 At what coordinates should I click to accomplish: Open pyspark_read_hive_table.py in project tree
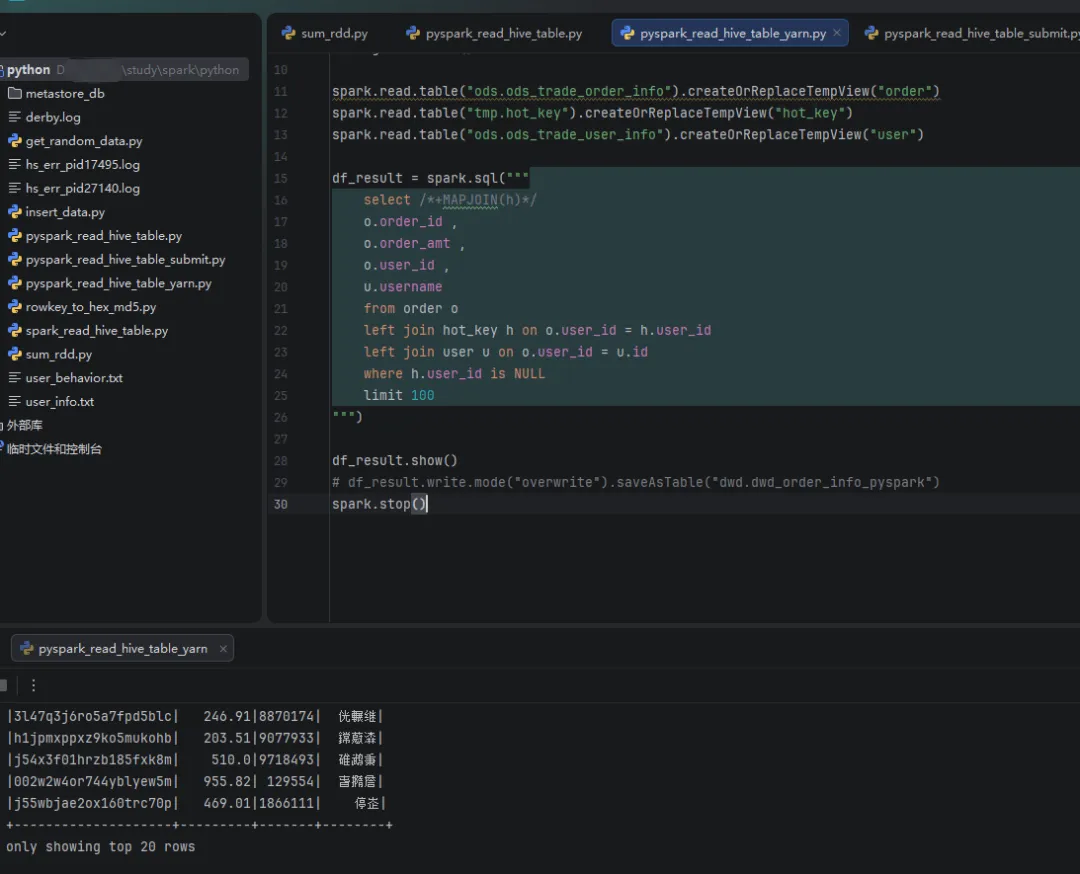pos(104,236)
